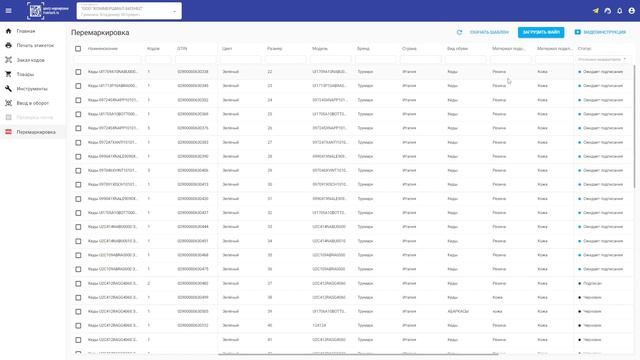Click the blue Загрузить файл button

[x=541, y=32]
